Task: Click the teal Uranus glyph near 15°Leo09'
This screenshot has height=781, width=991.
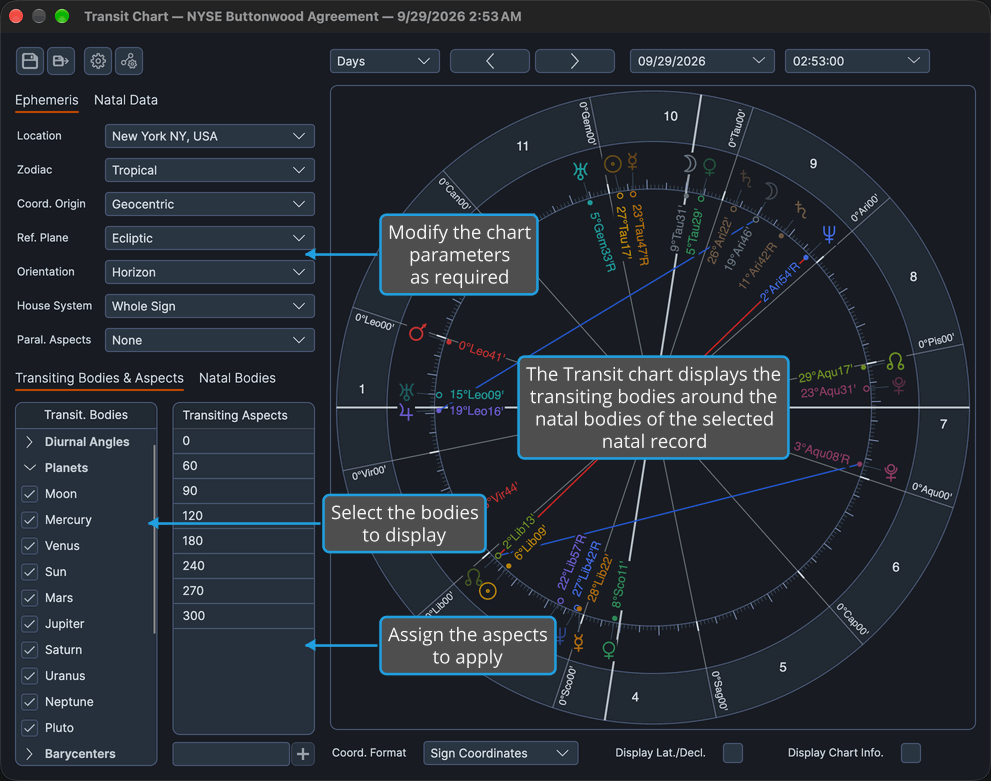Action: coord(406,391)
